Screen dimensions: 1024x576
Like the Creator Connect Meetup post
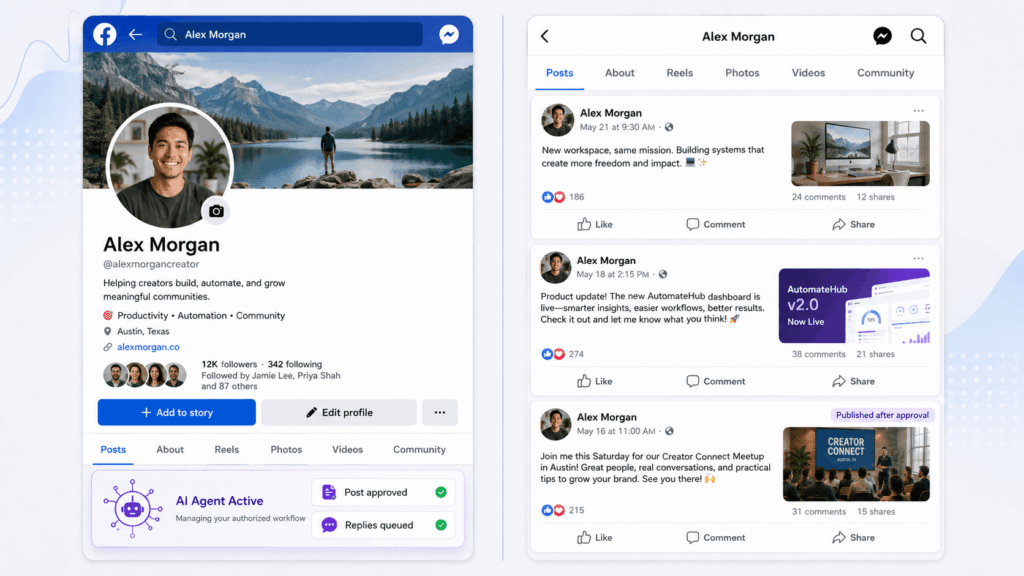tap(594, 537)
